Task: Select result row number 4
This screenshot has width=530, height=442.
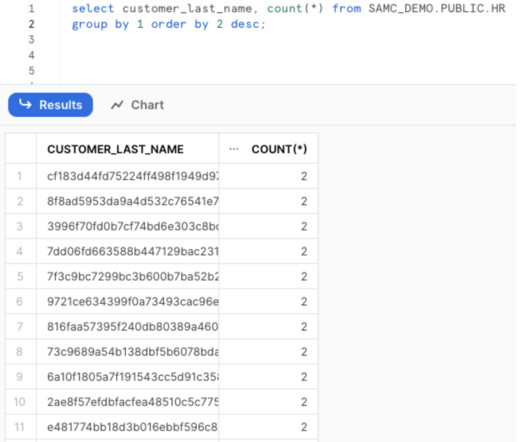Action: (20, 251)
